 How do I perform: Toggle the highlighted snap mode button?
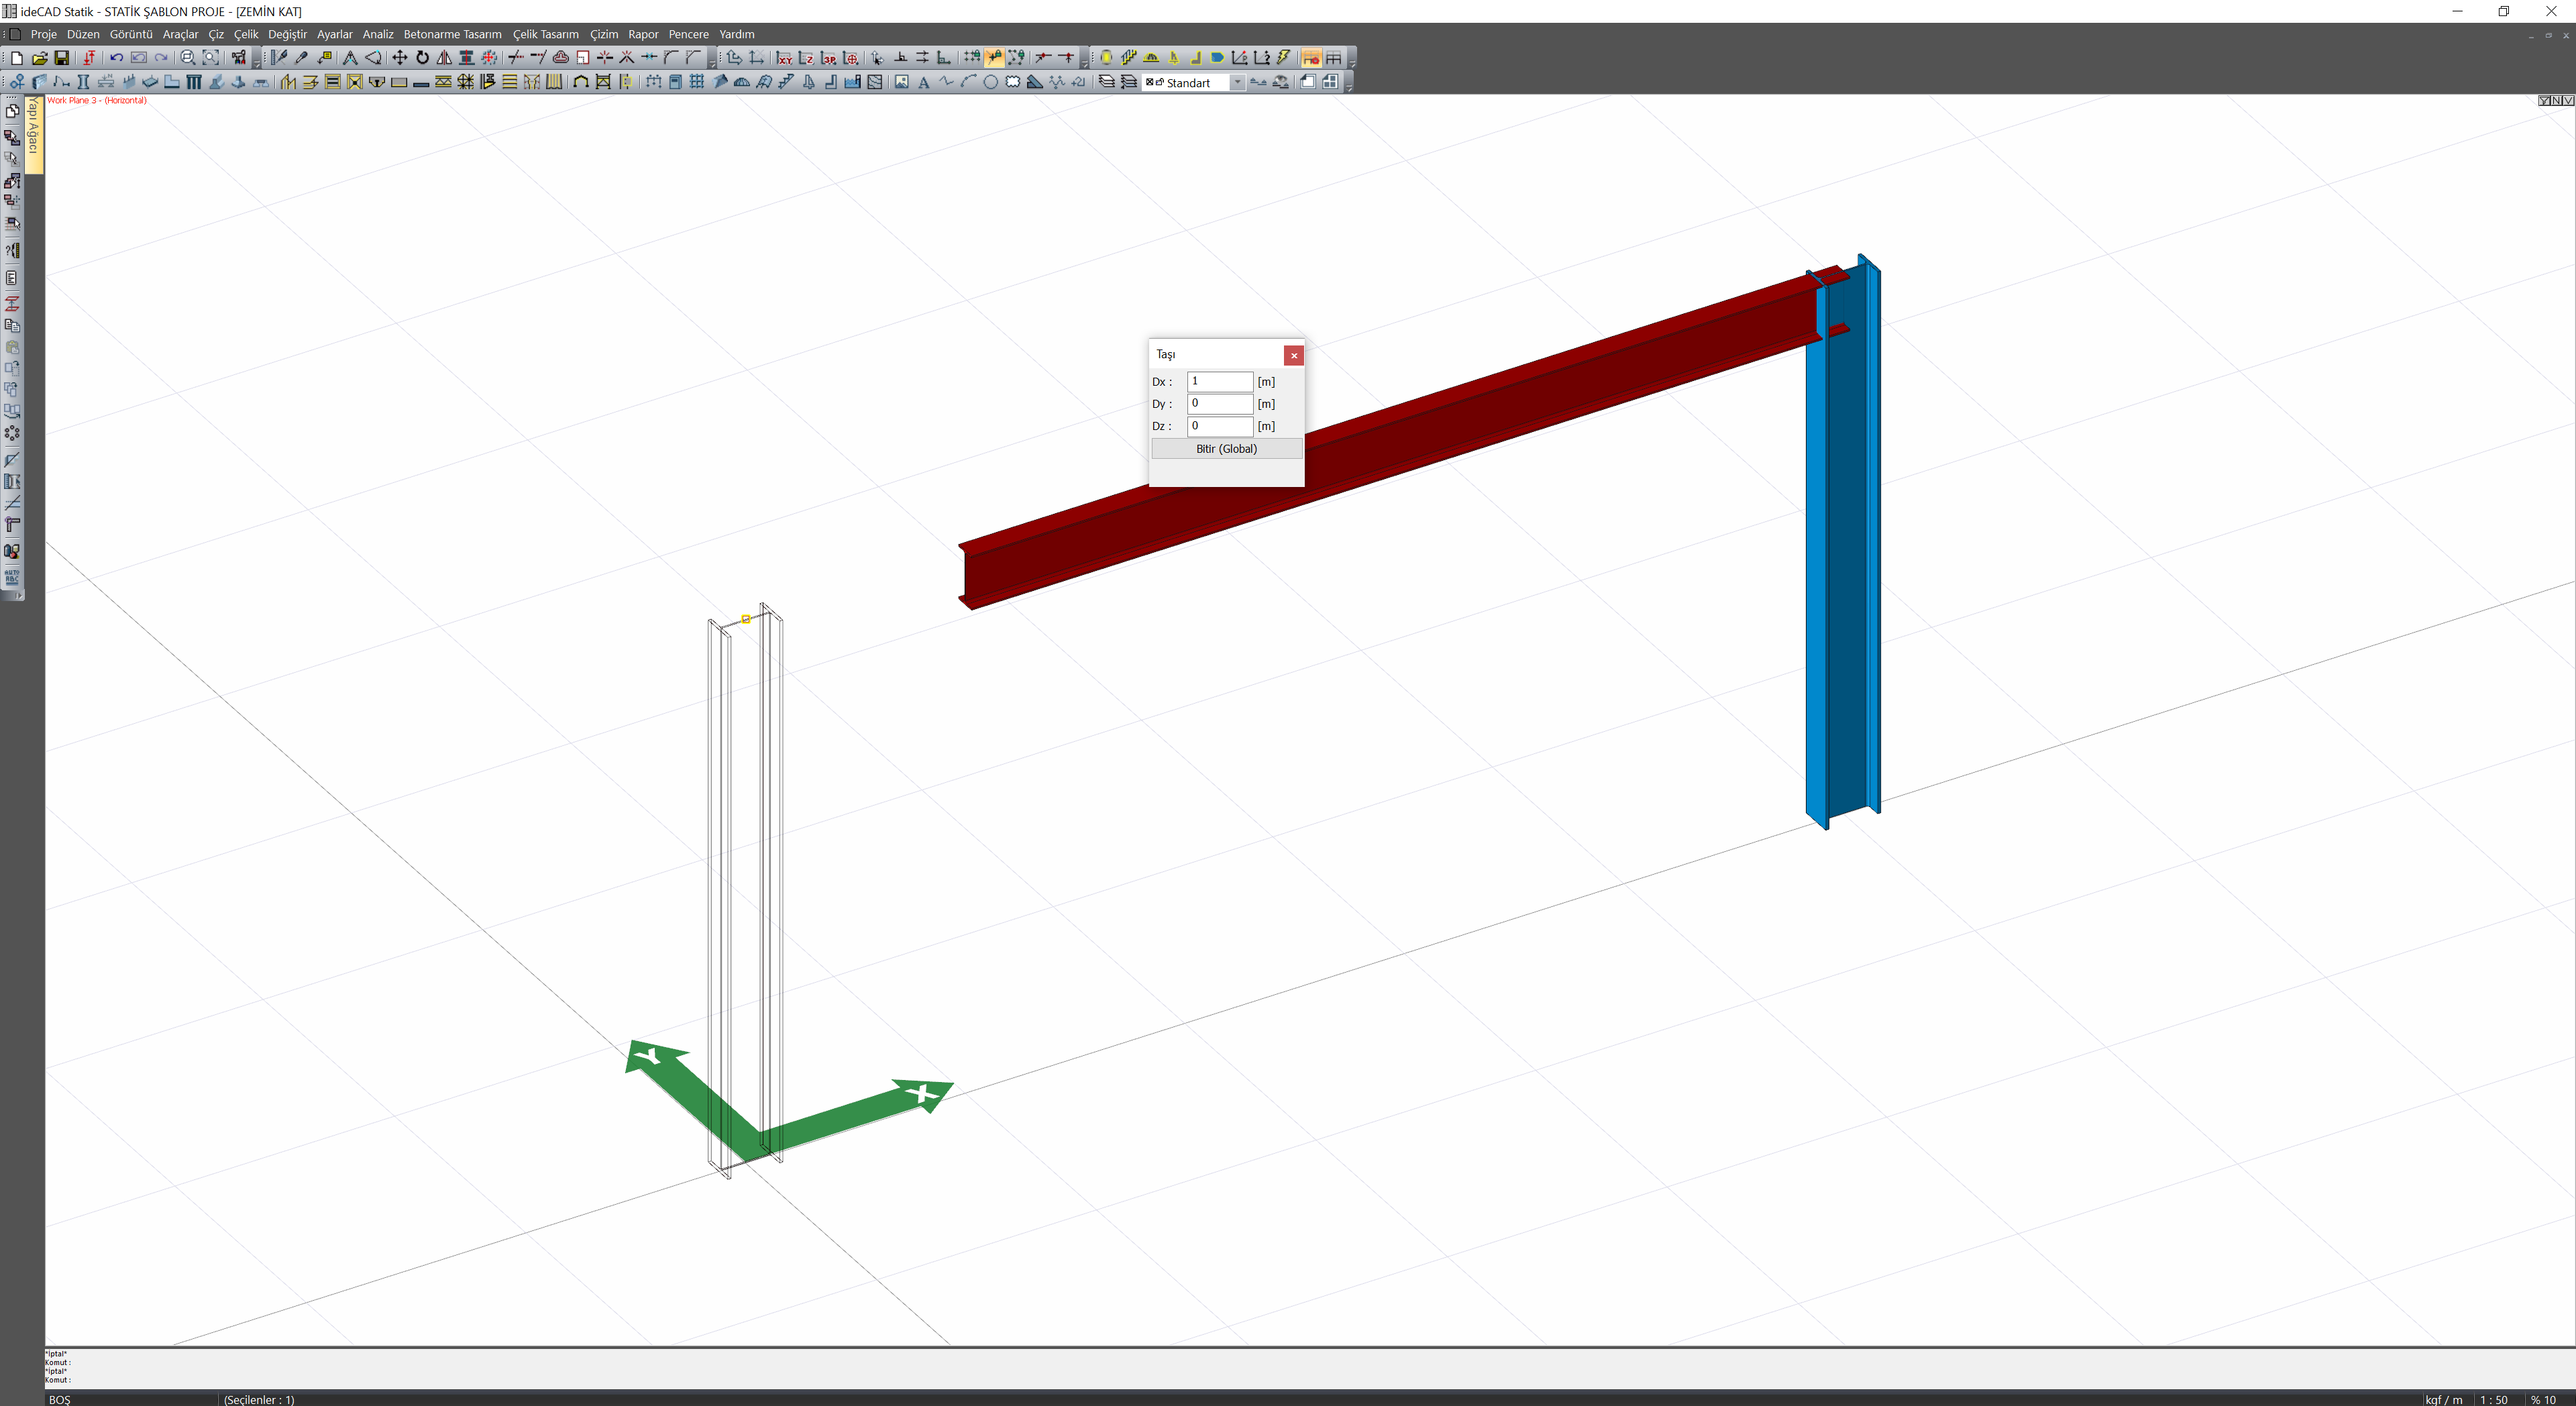(994, 58)
